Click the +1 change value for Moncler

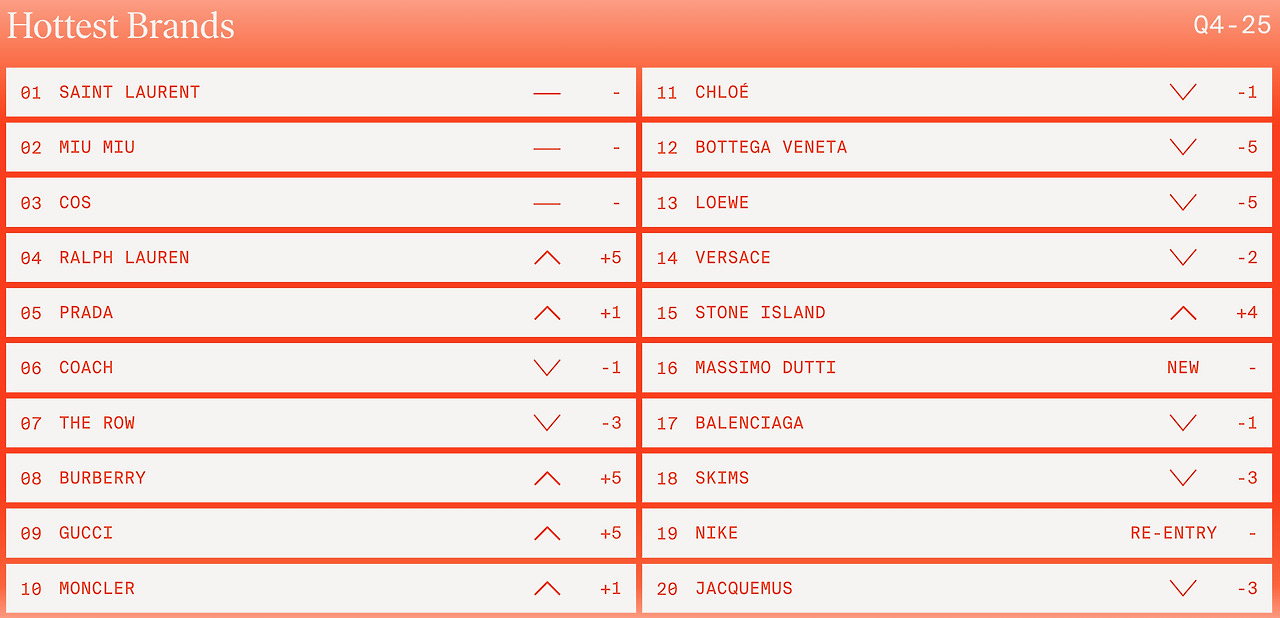(x=610, y=588)
